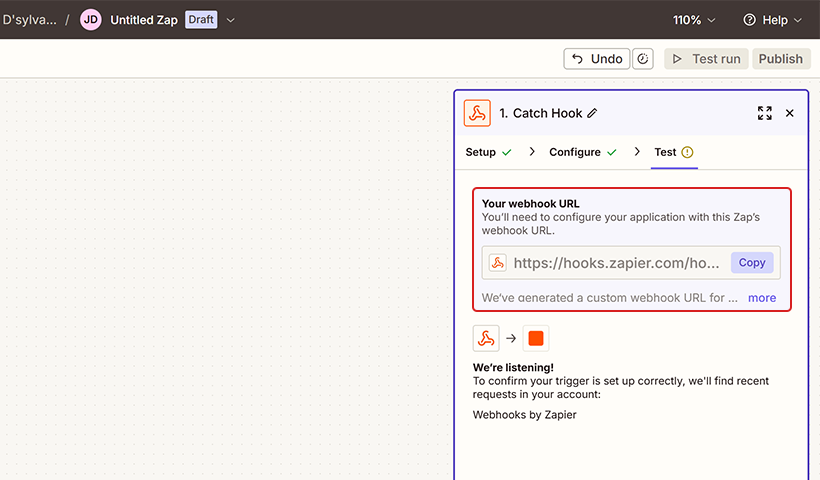Switch to the Configure tab
The width and height of the screenshot is (820, 480).
[575, 152]
